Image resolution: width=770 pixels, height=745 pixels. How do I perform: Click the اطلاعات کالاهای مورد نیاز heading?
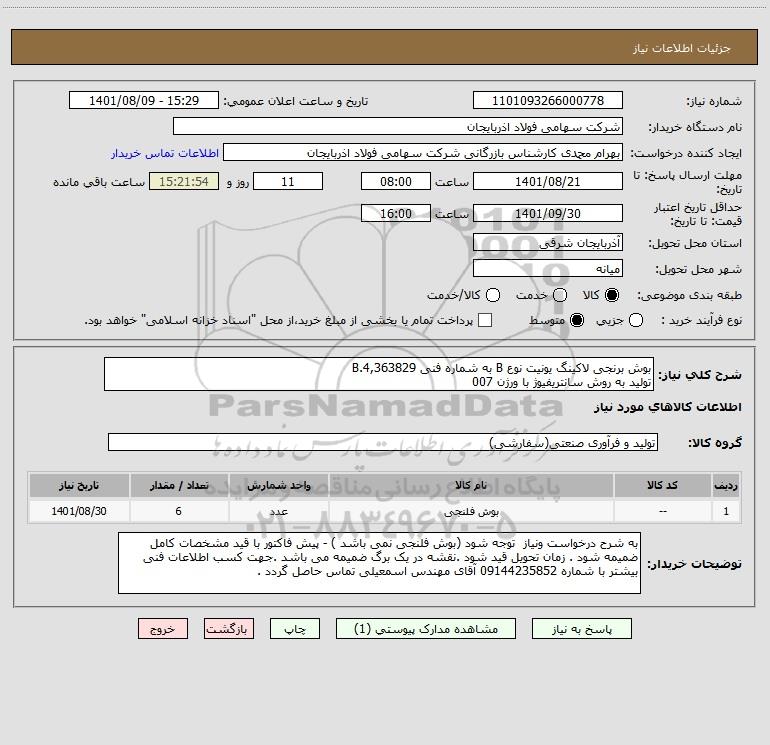click(668, 407)
